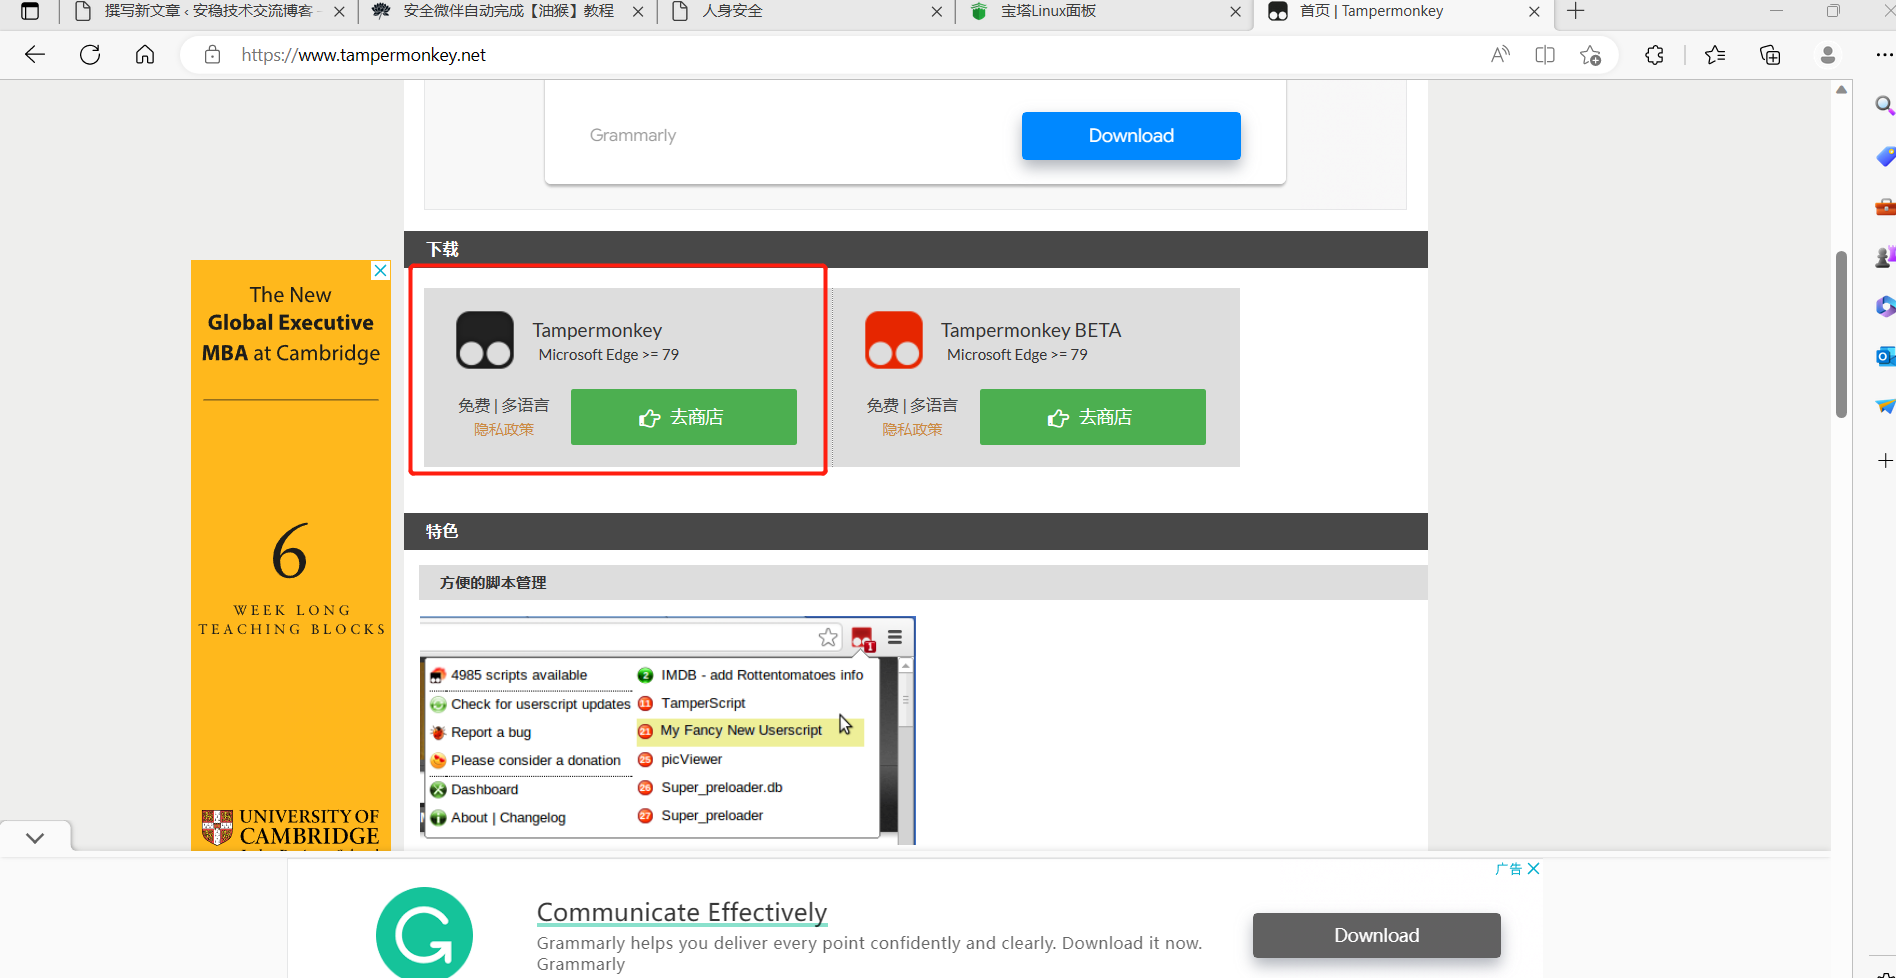Open the script management screenshot thumbnail
Screen dimensions: 1896x978
point(667,731)
